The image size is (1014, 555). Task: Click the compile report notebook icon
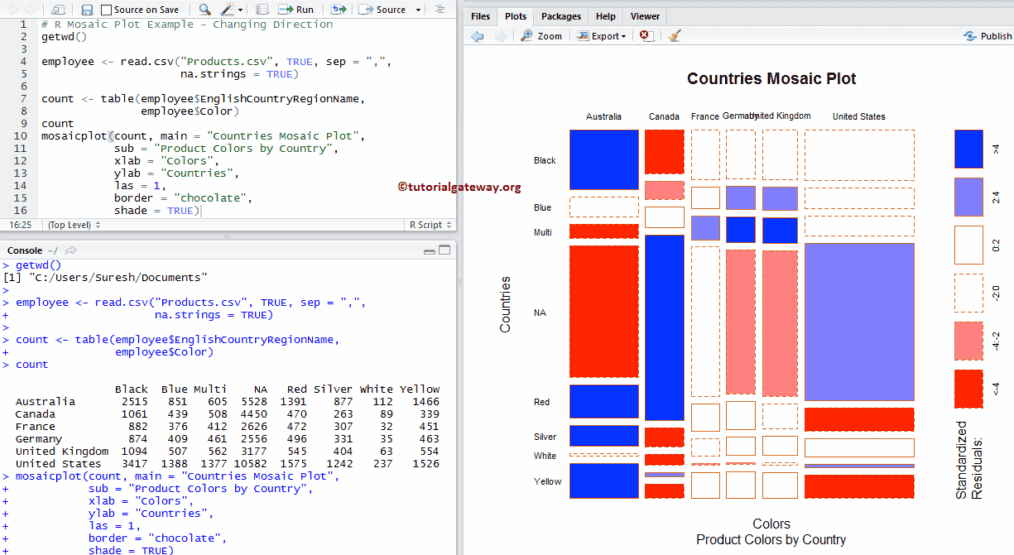(261, 10)
